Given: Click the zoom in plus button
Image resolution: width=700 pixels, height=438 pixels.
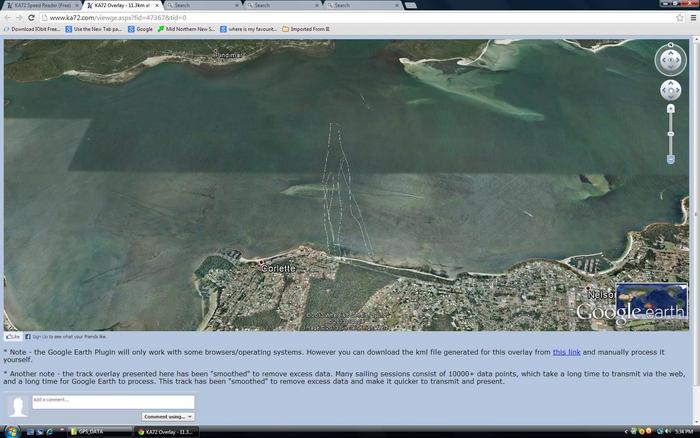Looking at the screenshot, I should (670, 109).
